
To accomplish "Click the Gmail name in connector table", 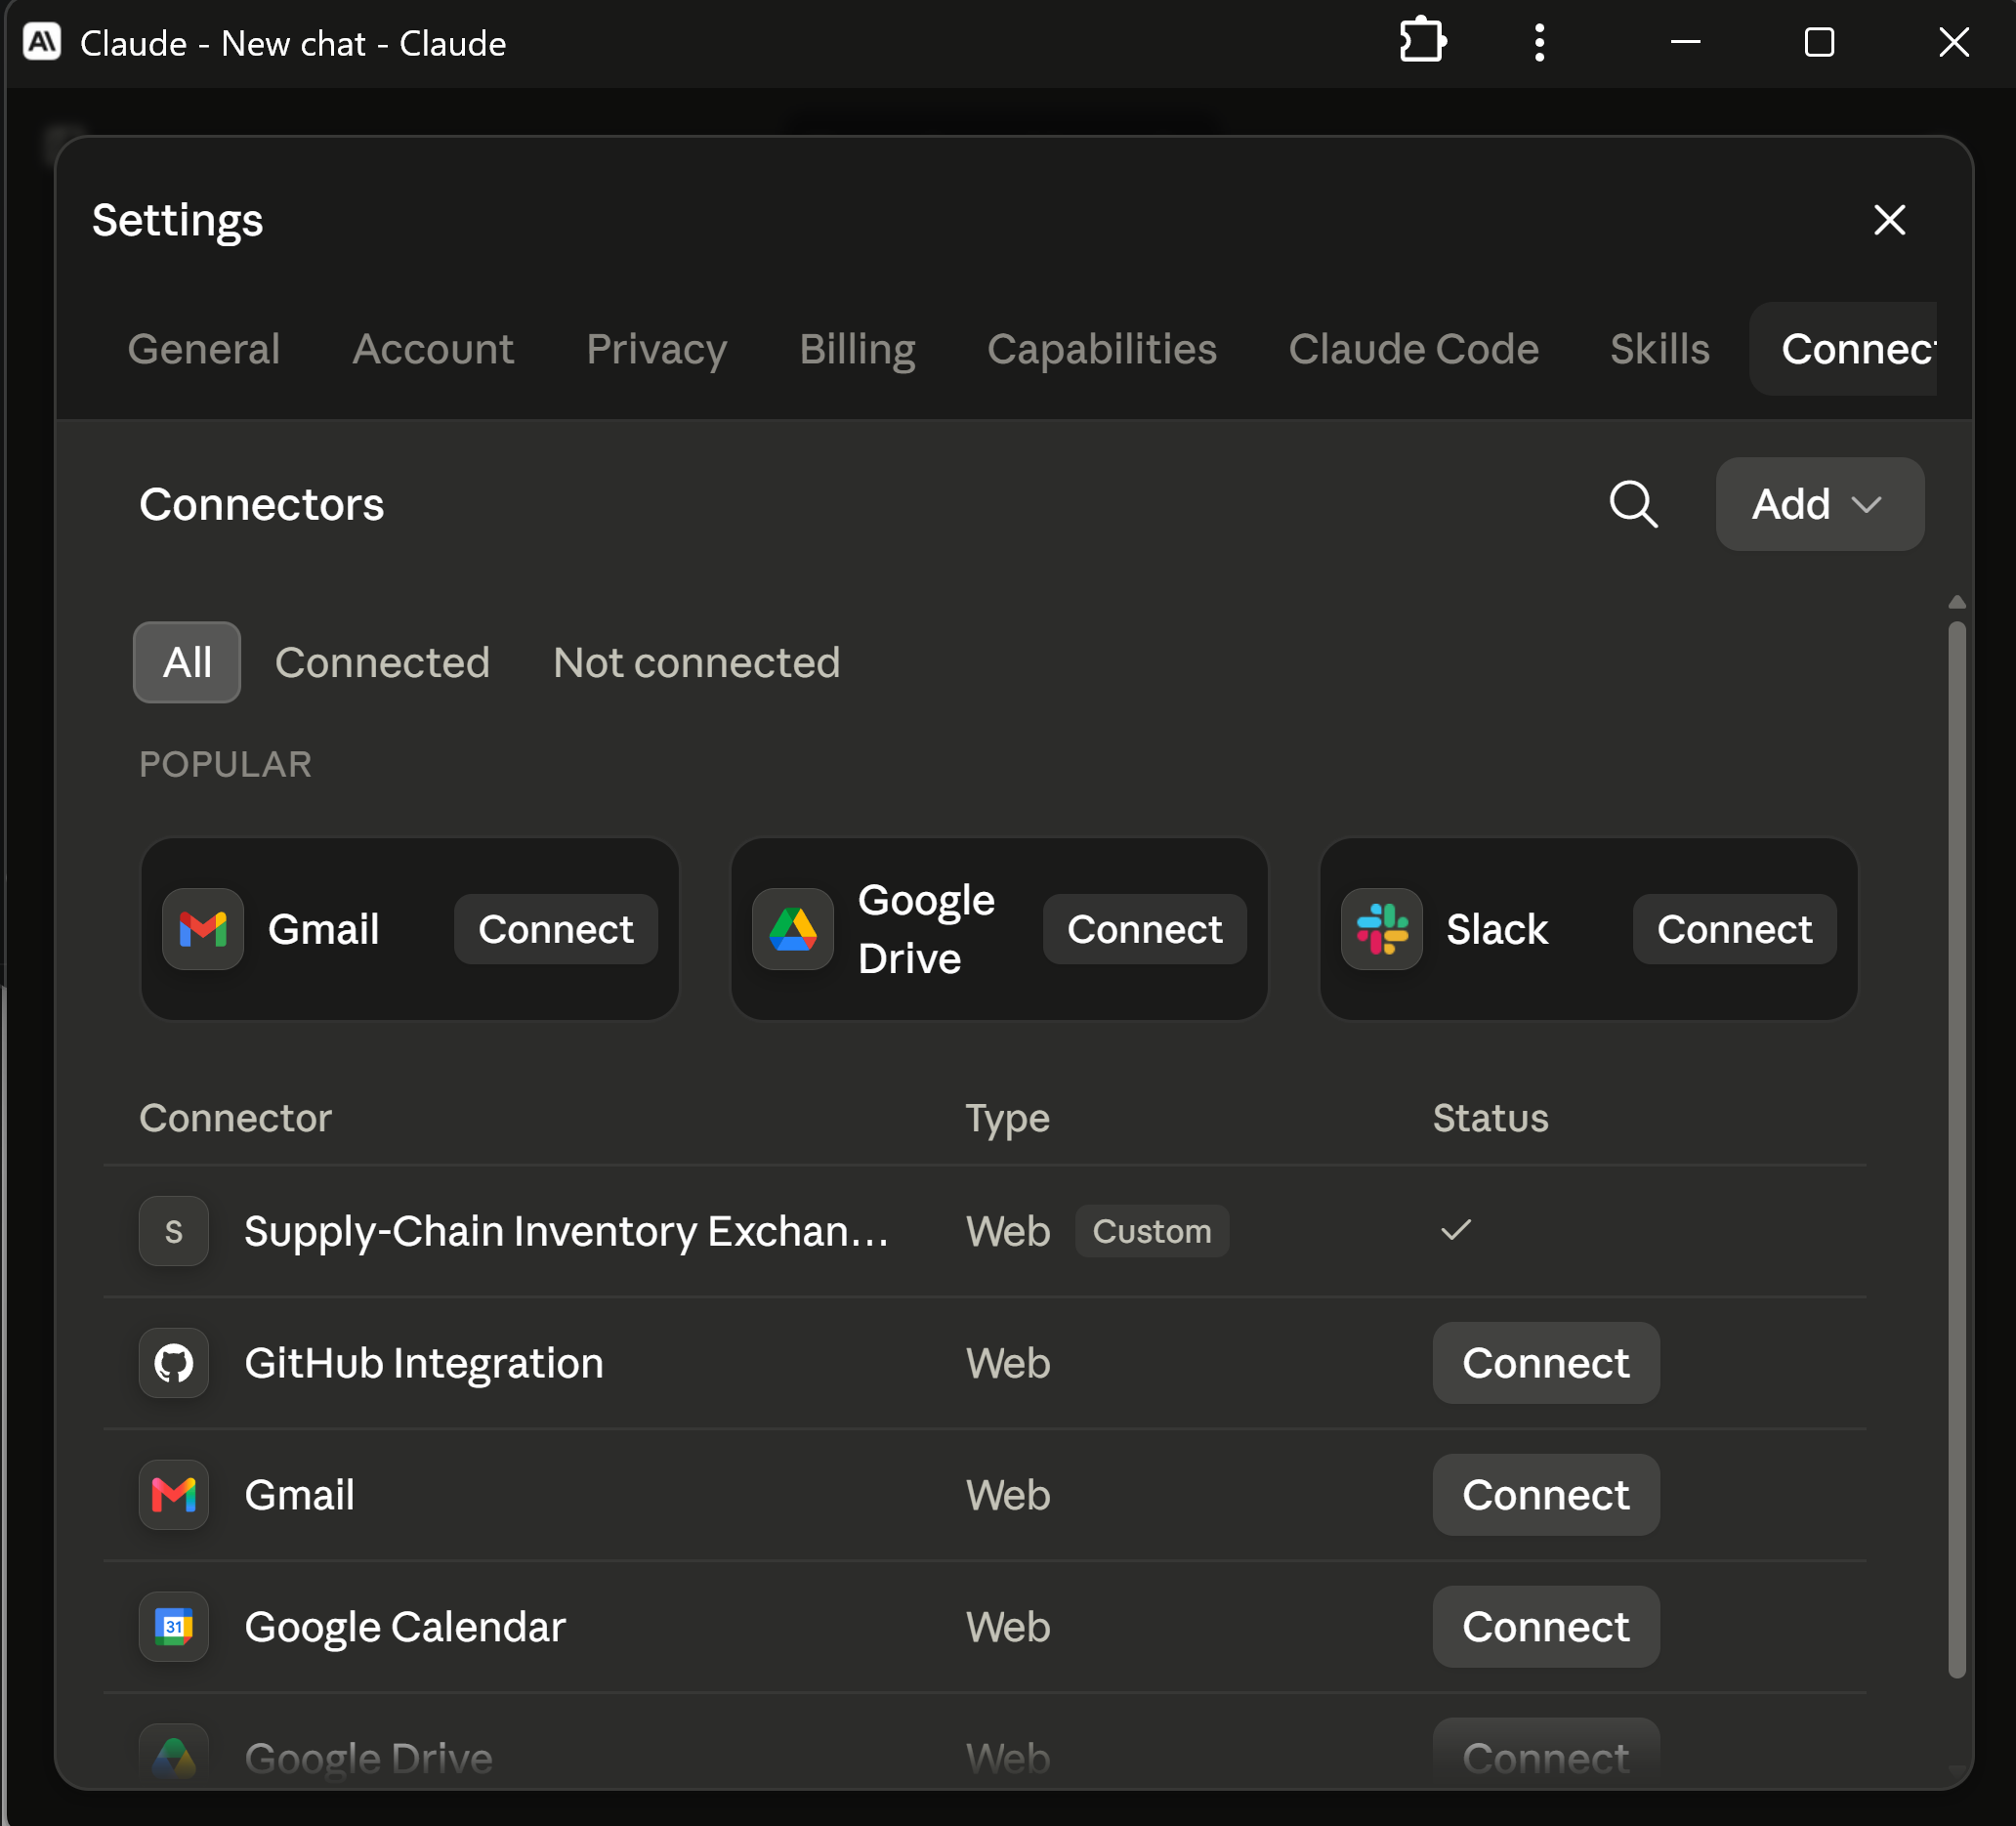I will (299, 1495).
